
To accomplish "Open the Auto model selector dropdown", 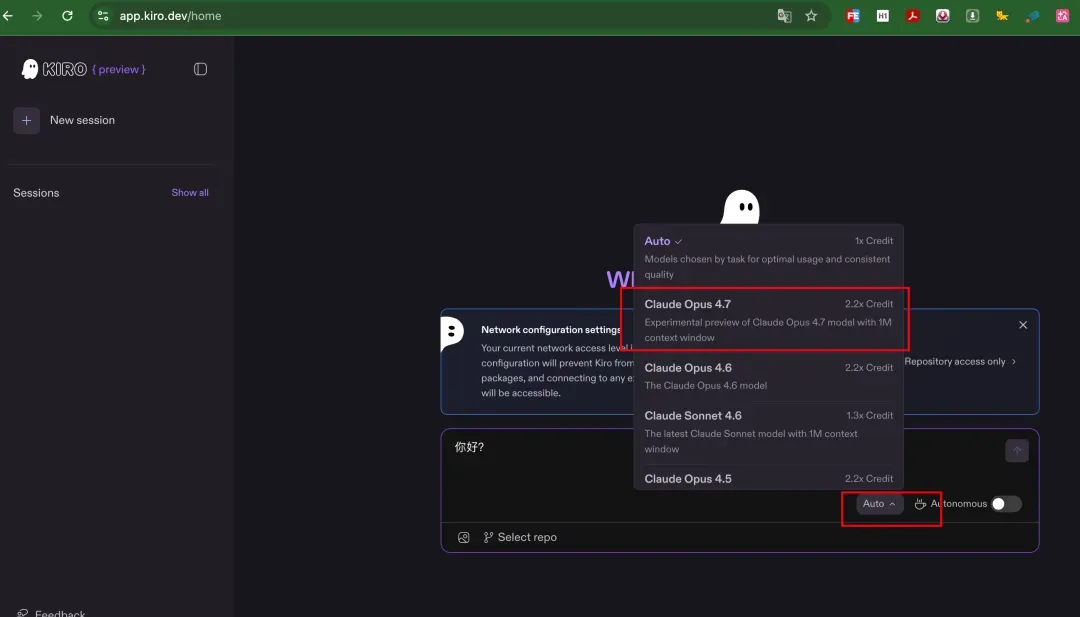I will pyautogui.click(x=880, y=504).
